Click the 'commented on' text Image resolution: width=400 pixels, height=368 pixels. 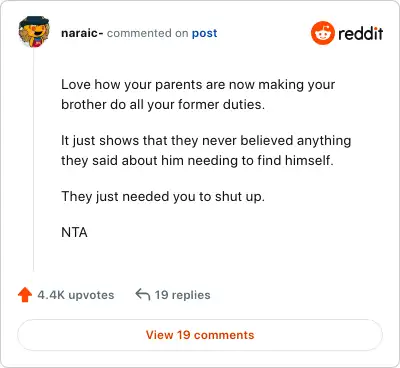(x=148, y=33)
